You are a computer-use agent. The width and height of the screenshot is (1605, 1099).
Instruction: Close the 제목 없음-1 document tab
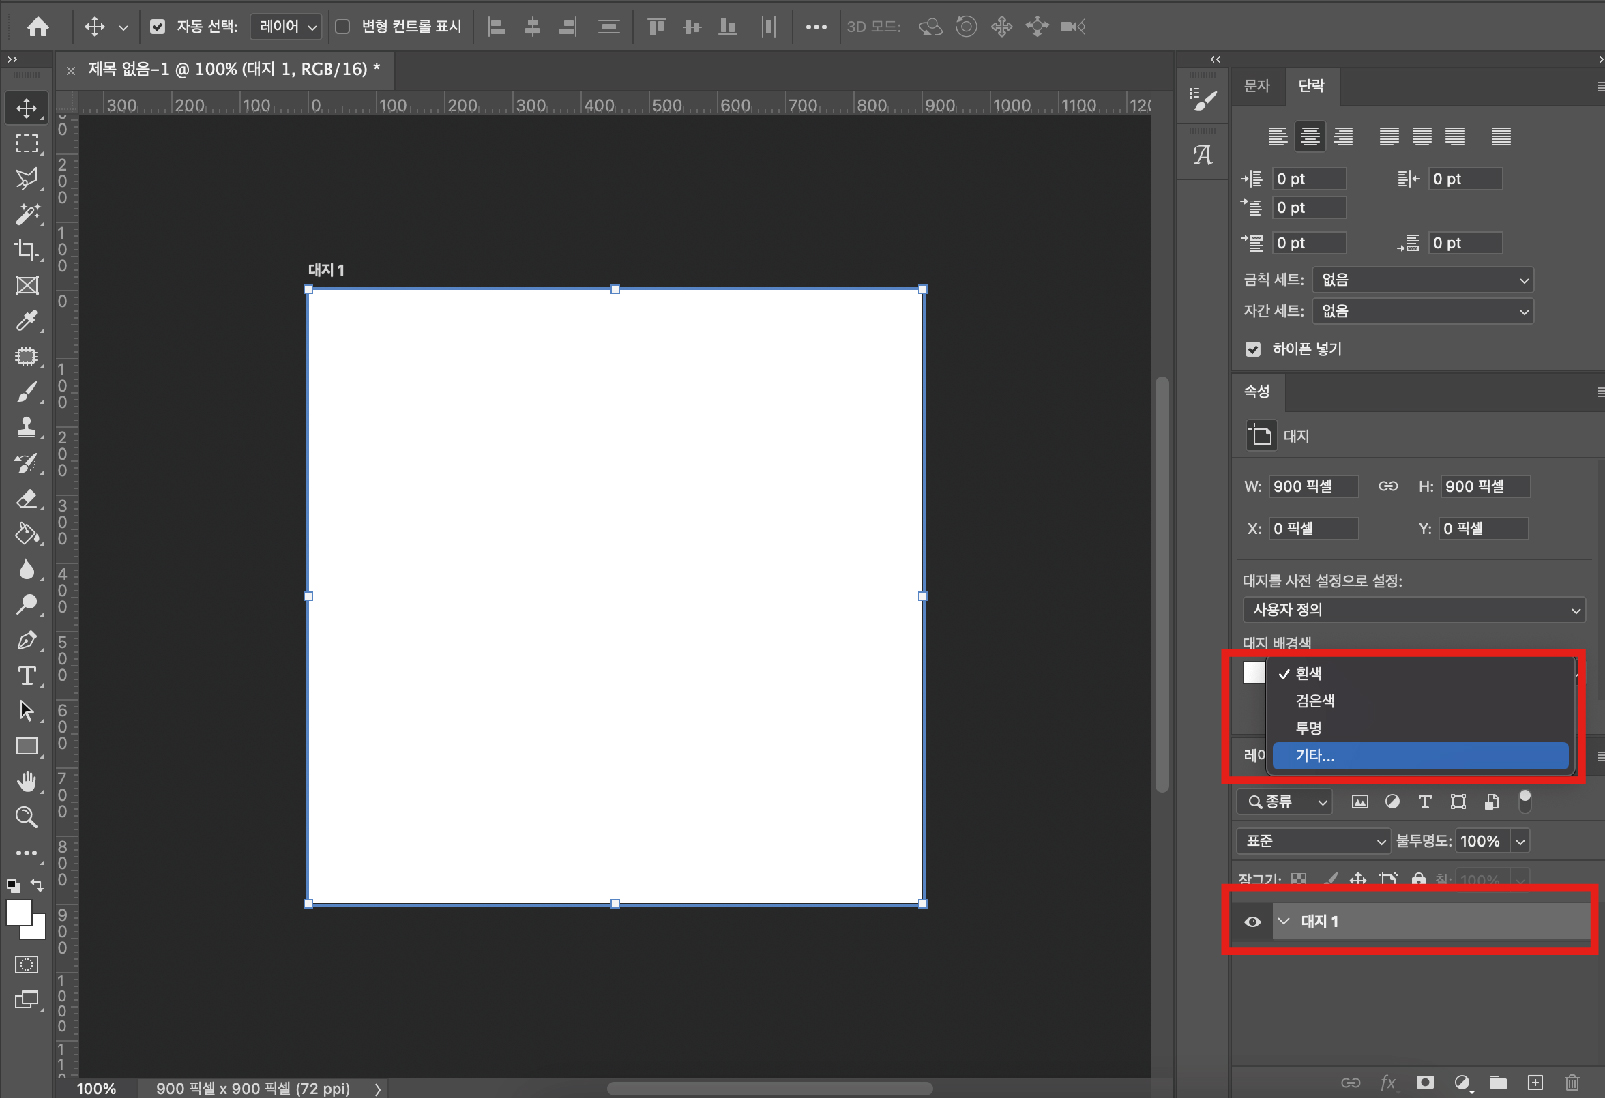click(71, 70)
